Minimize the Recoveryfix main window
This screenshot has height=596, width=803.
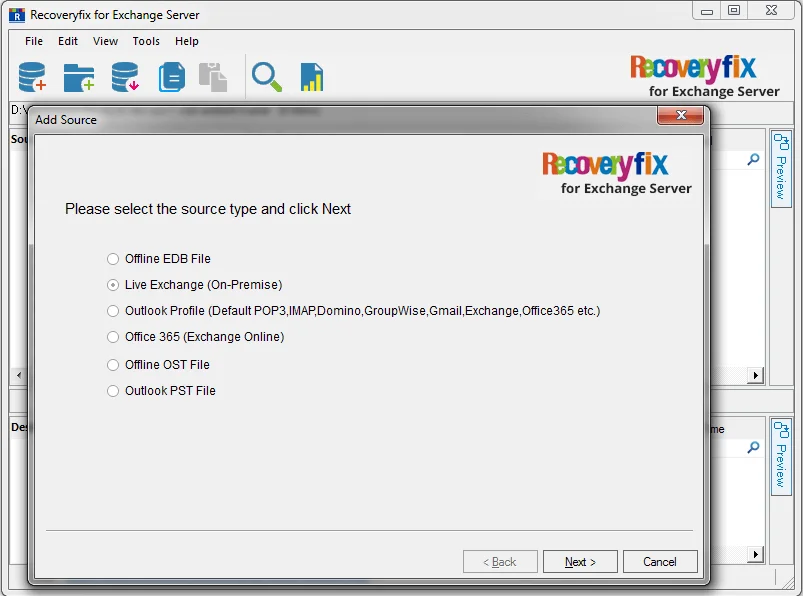click(707, 11)
